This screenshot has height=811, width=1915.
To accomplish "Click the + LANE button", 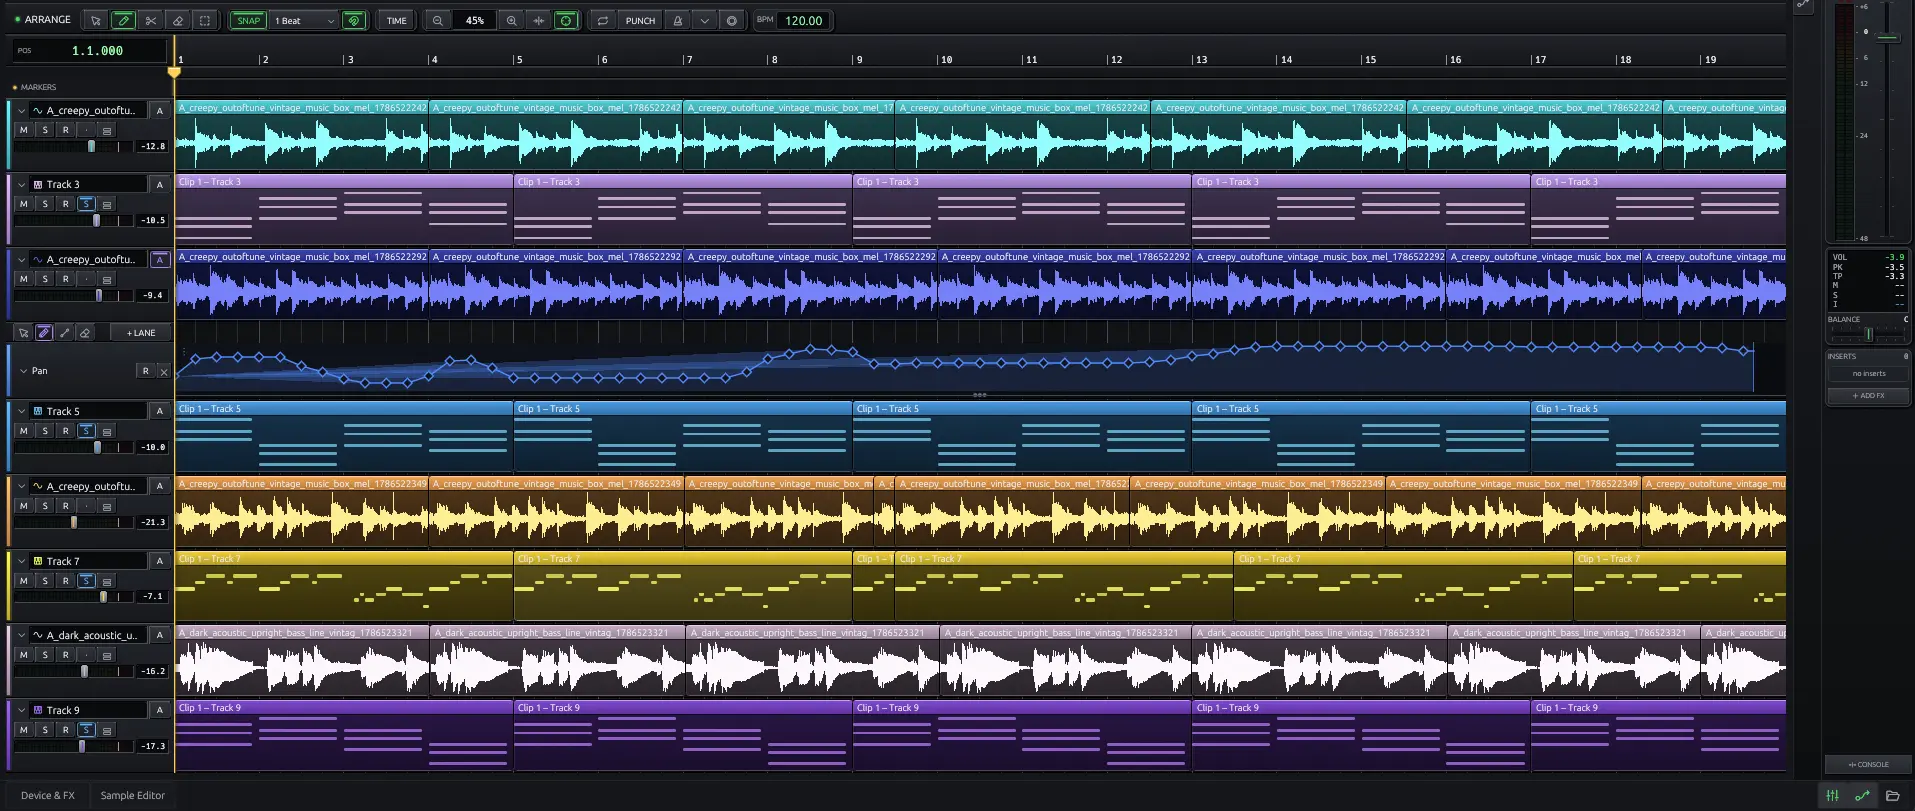I will click(x=141, y=333).
